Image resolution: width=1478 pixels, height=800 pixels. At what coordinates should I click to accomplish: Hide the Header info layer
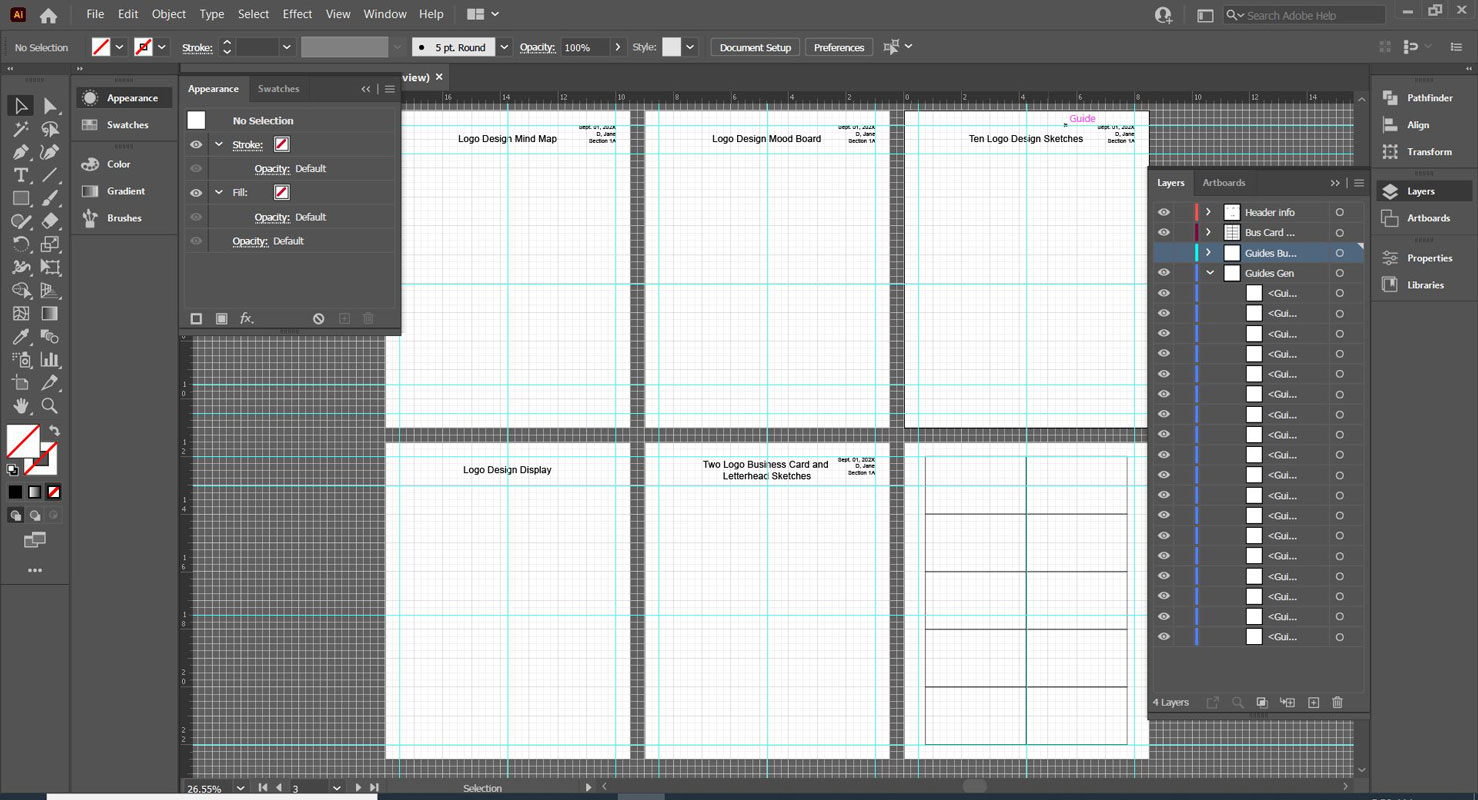[1164, 212]
